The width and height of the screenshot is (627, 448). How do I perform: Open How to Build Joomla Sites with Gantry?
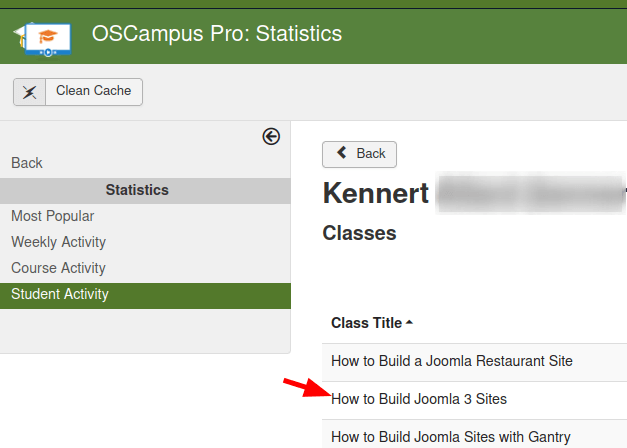point(451,437)
